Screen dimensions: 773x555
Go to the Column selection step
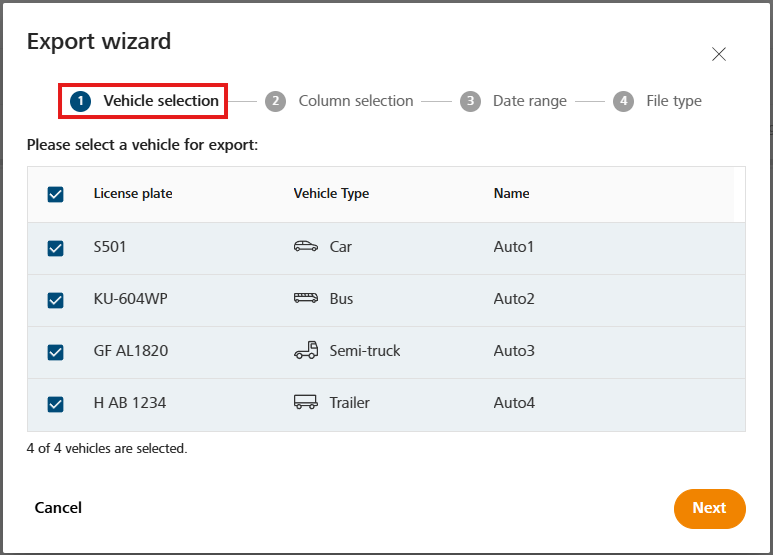pos(356,101)
